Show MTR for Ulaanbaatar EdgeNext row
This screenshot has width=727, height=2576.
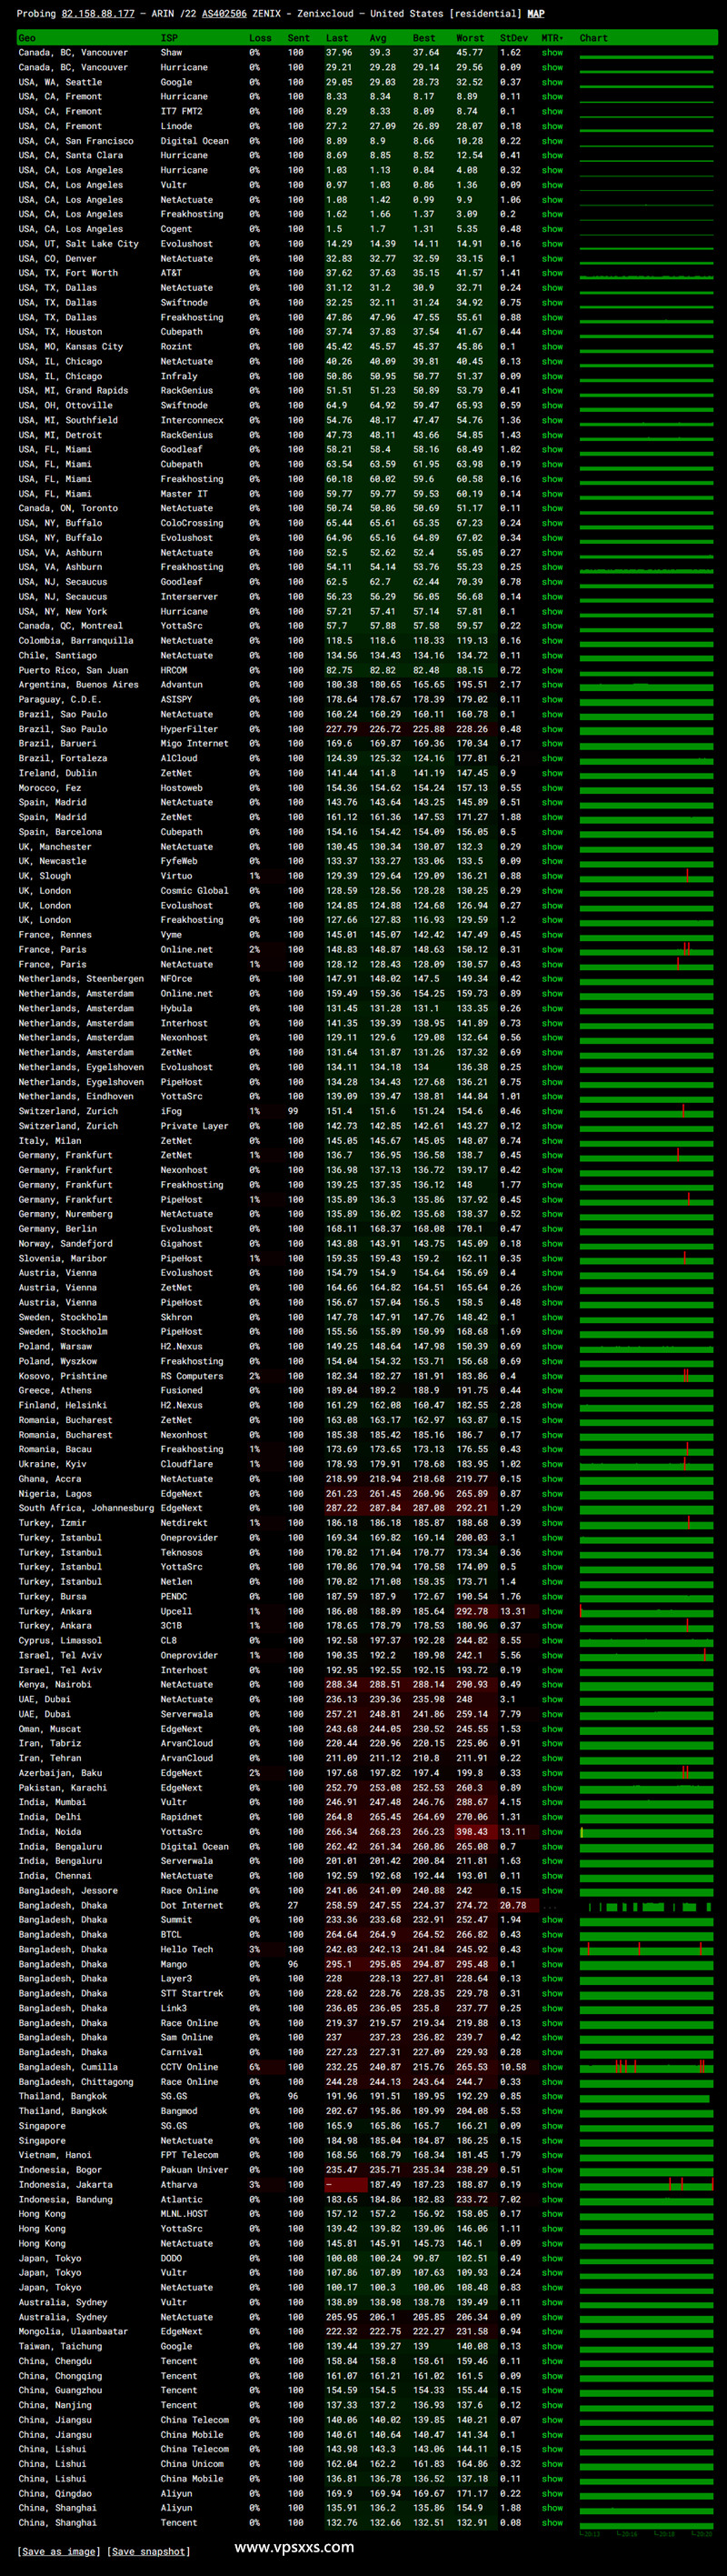[552, 2331]
